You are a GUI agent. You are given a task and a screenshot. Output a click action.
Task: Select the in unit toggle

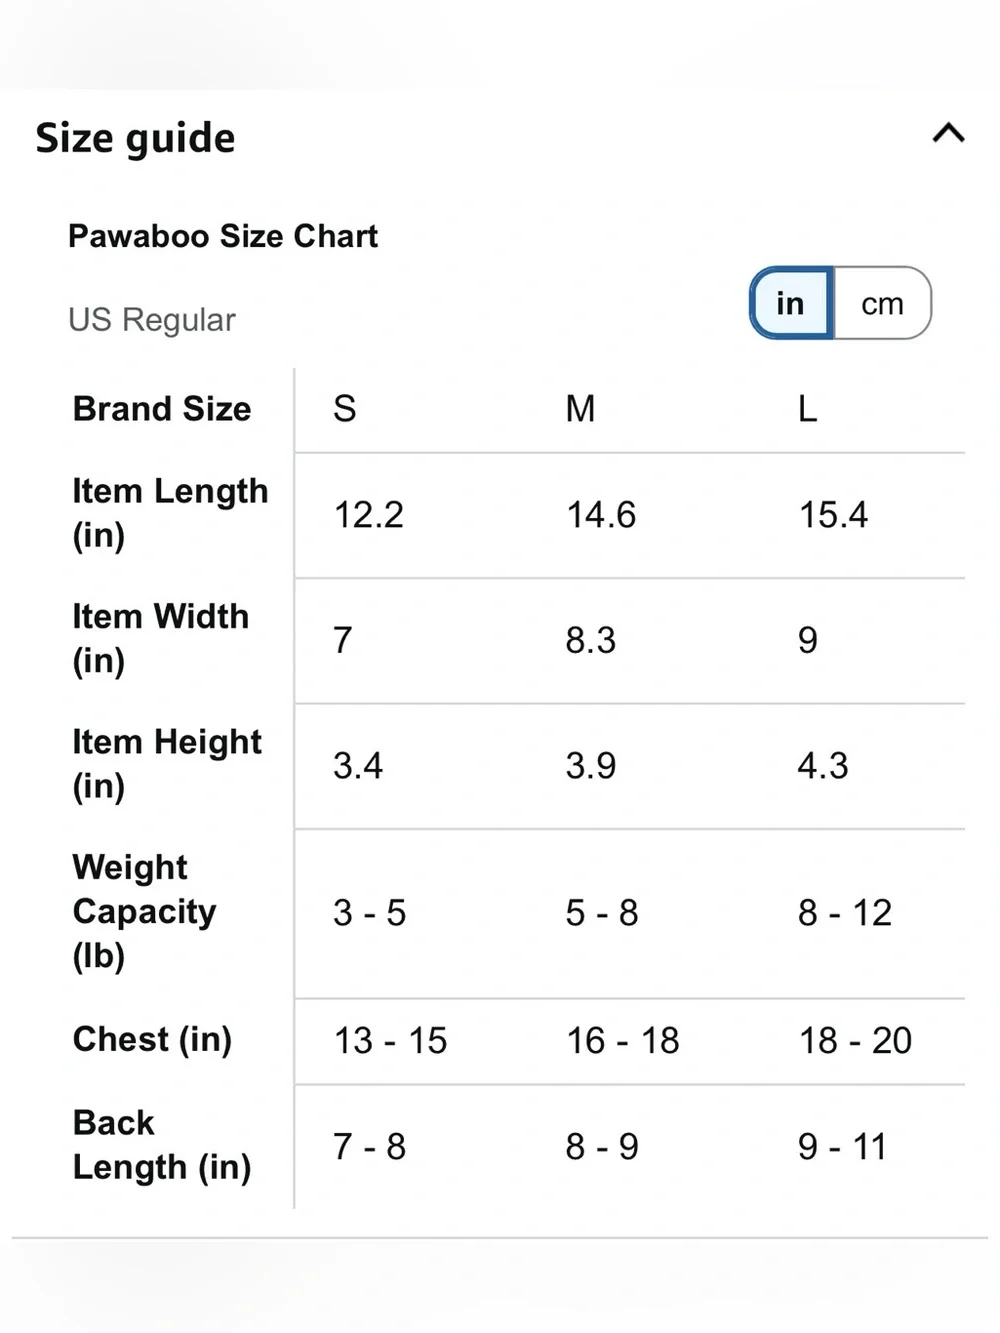coord(791,303)
